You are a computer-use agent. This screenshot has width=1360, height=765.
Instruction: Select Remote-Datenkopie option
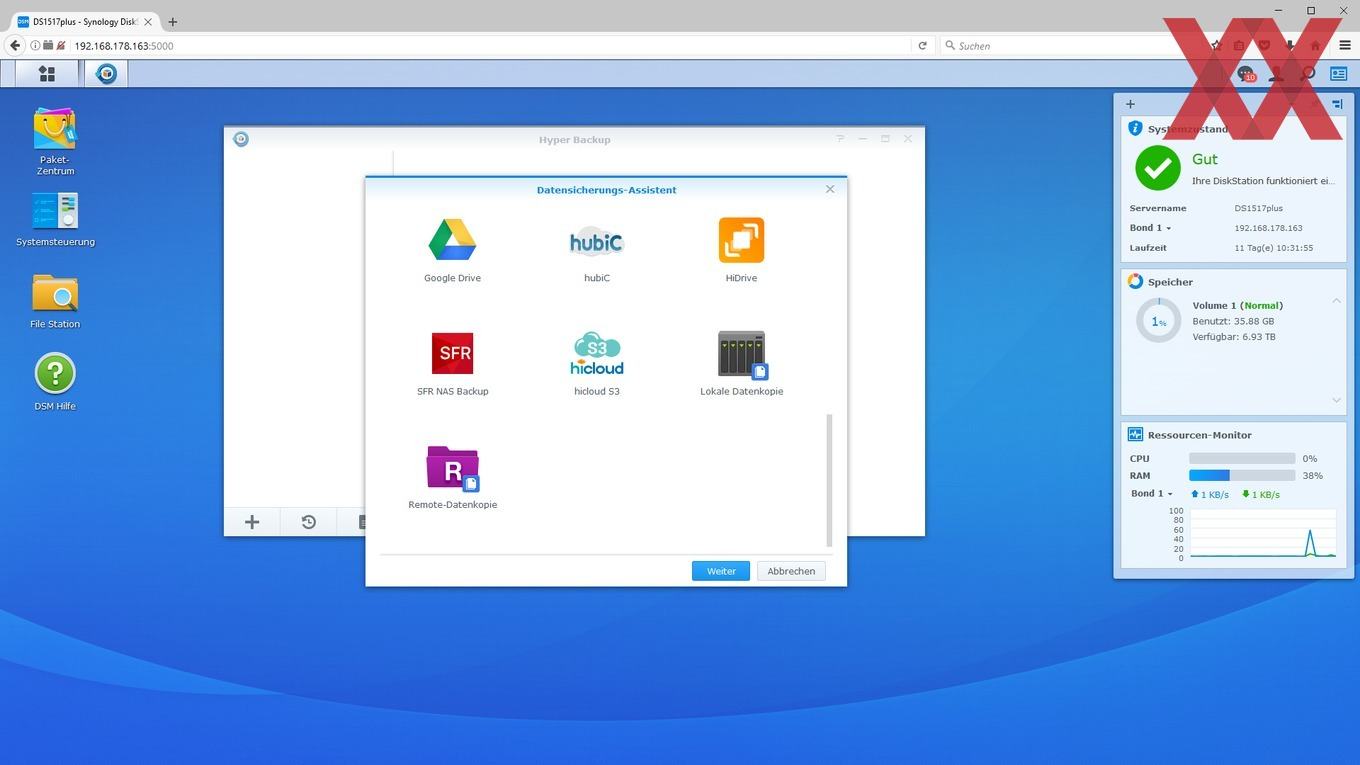[x=452, y=477]
